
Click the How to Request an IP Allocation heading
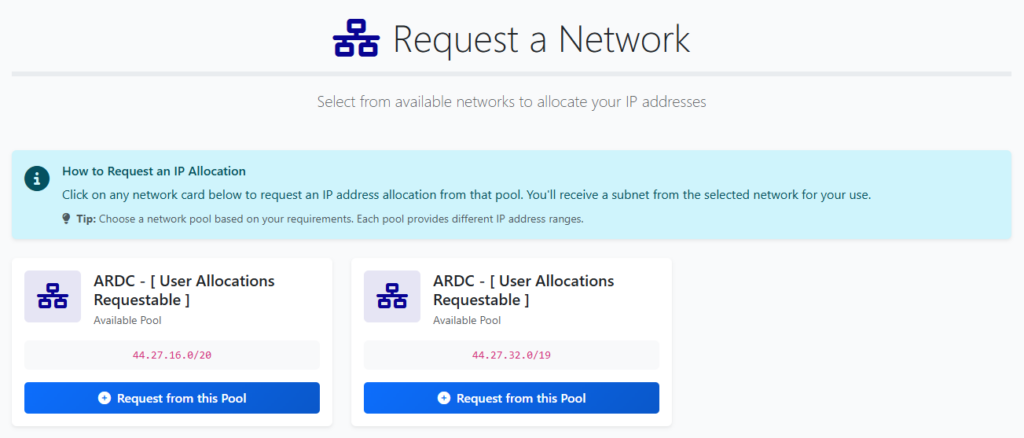point(154,171)
